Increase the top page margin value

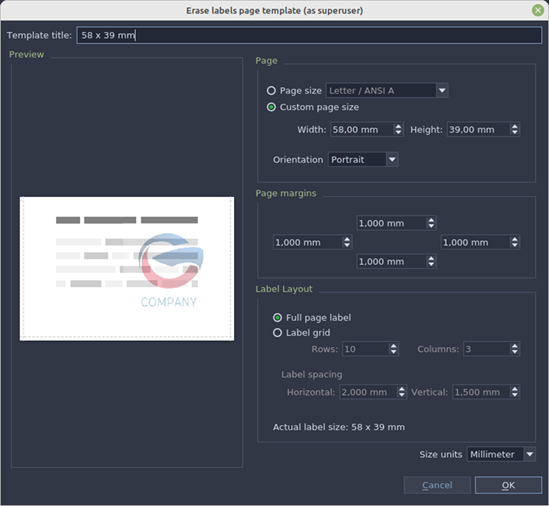pyautogui.click(x=431, y=220)
